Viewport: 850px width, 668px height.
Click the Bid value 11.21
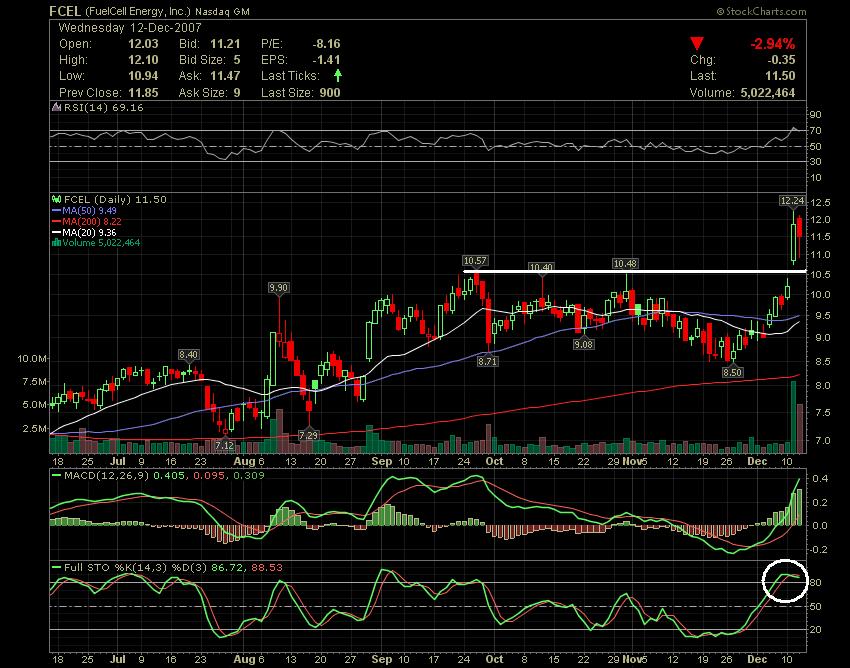[x=225, y=44]
